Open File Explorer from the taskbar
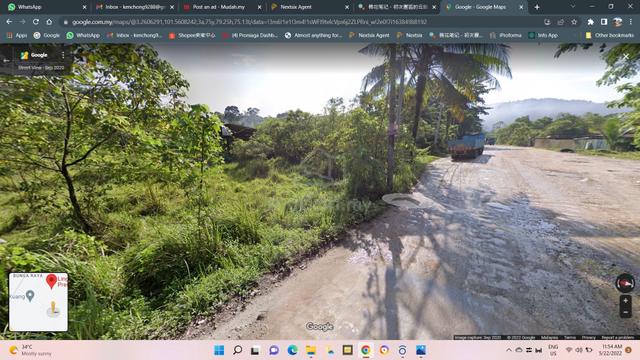640x360 pixels. (x=311, y=350)
